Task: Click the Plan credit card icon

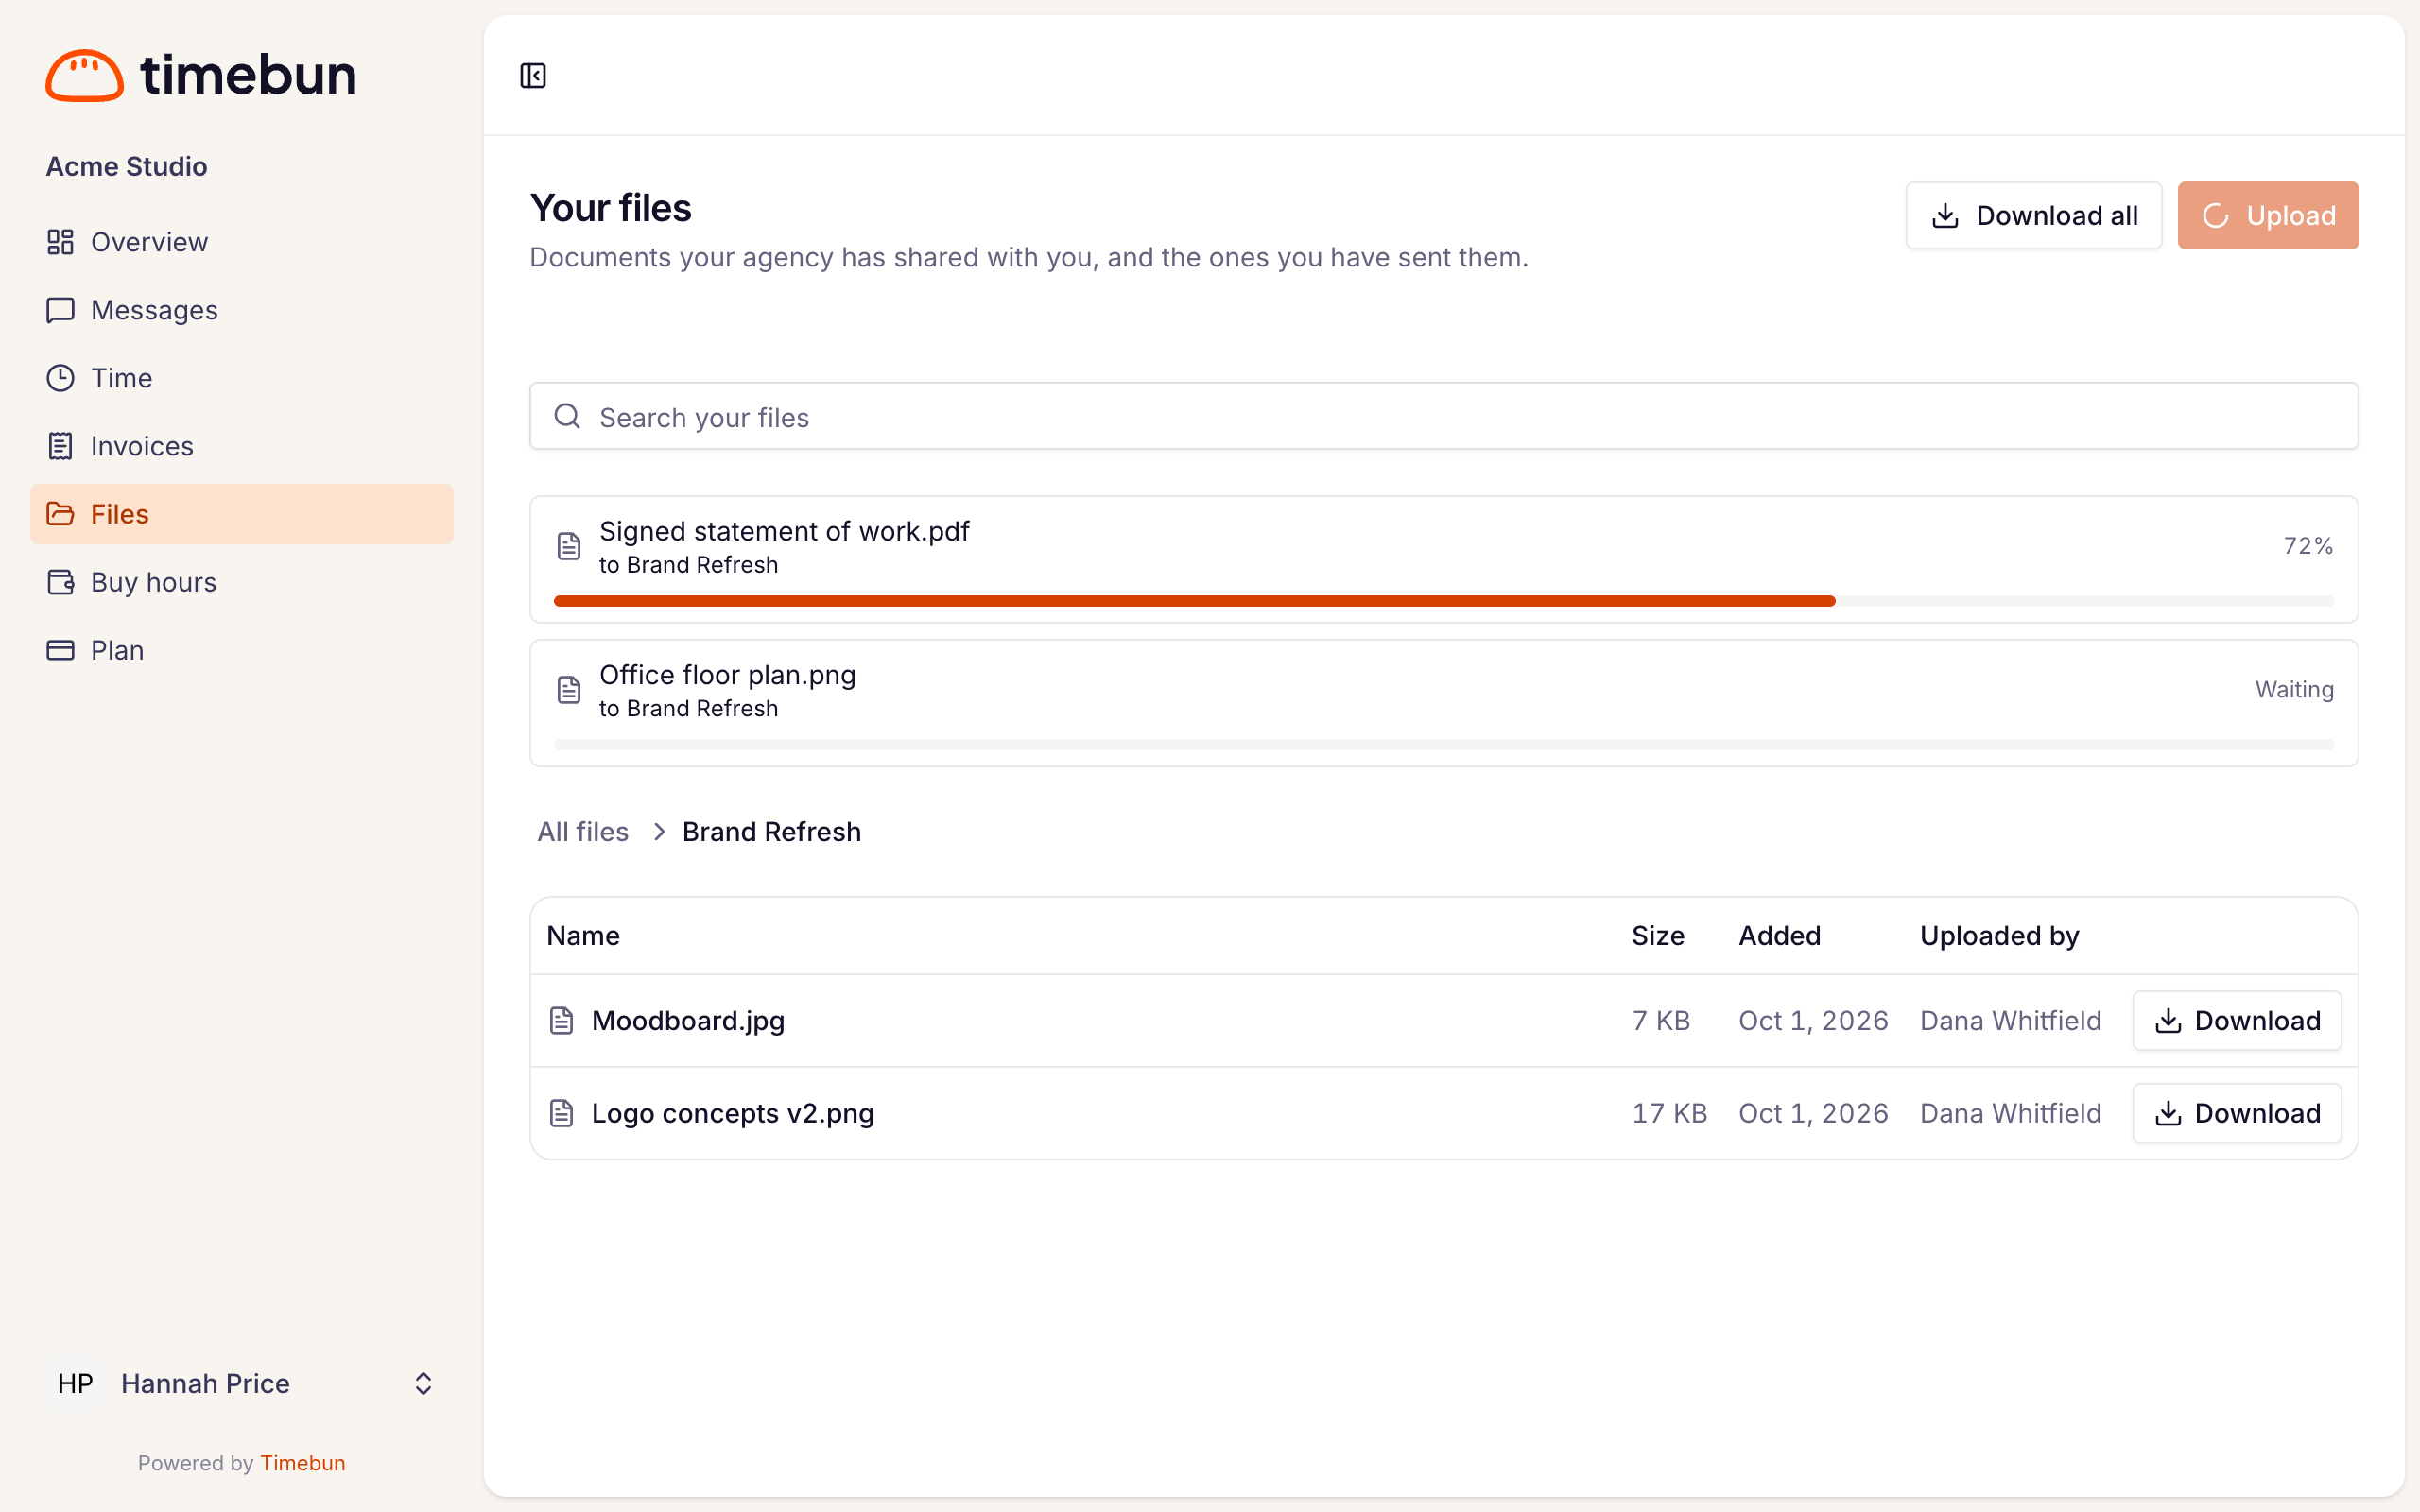Action: pyautogui.click(x=61, y=650)
